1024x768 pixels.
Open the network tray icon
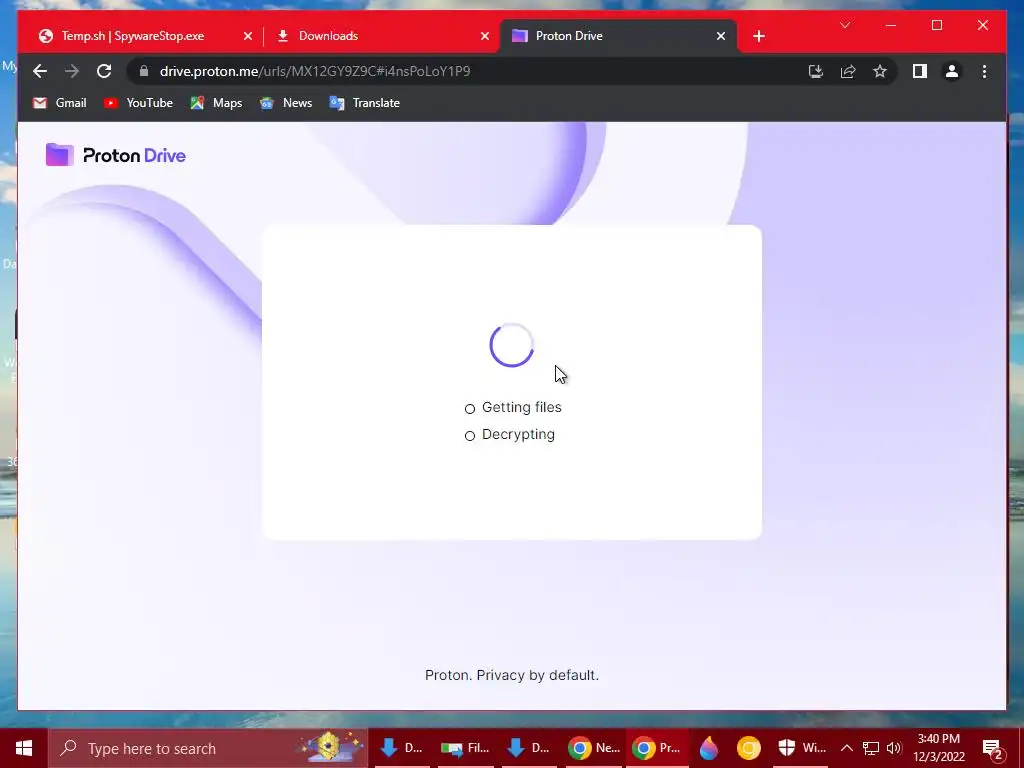tap(871, 748)
